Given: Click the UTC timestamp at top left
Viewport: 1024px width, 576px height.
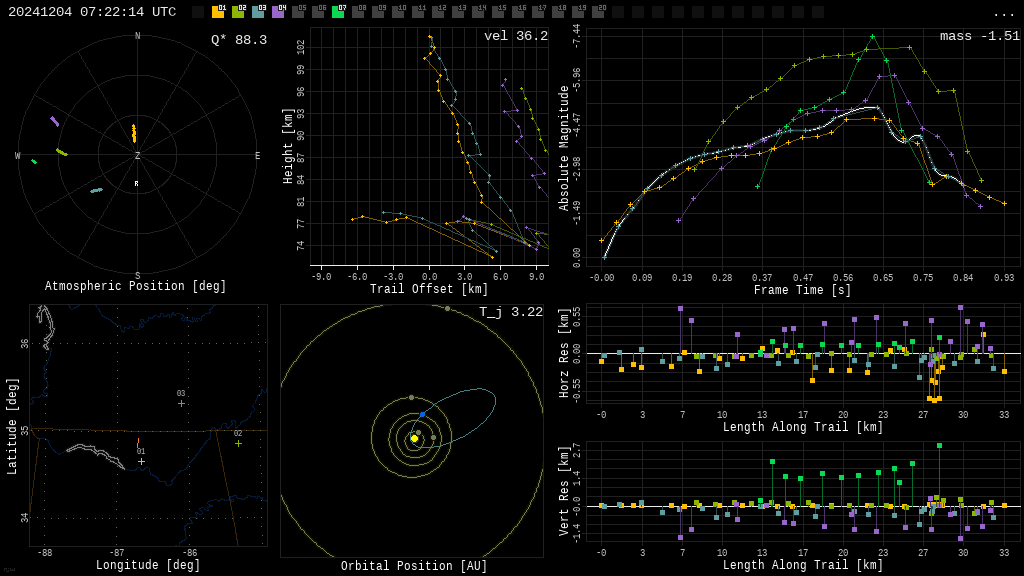Looking at the screenshot, I should coord(92,12).
